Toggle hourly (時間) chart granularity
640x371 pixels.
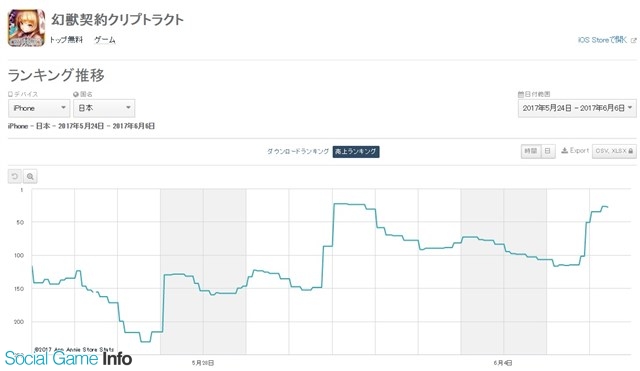(x=531, y=151)
